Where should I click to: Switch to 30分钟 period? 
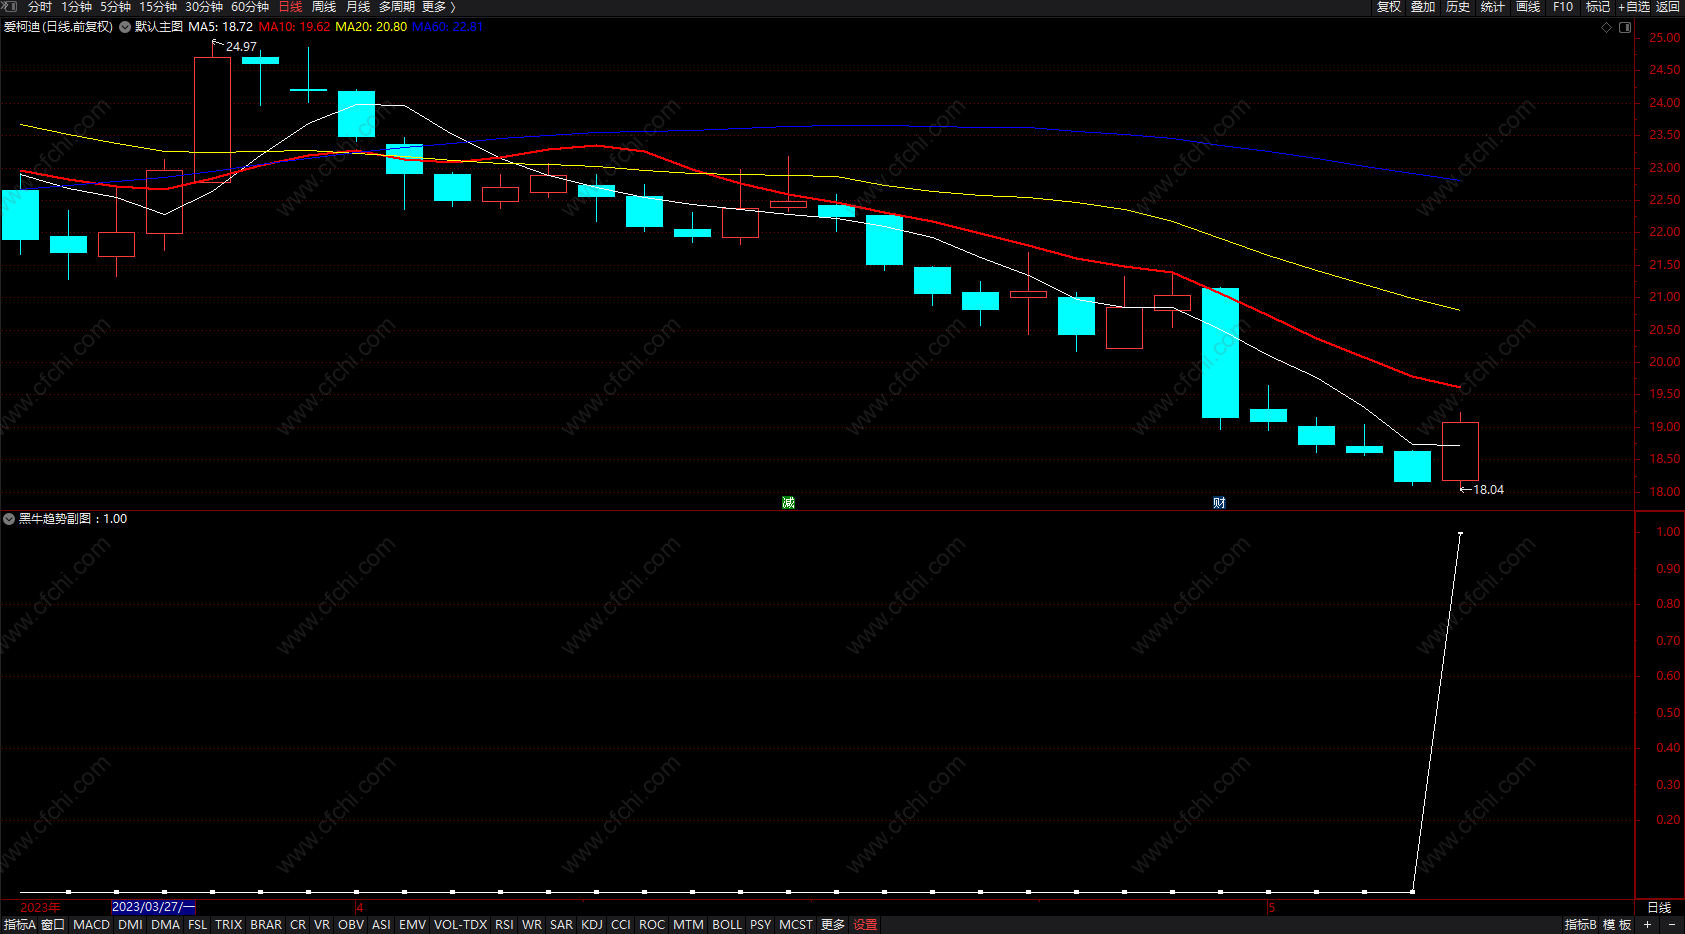coord(204,7)
